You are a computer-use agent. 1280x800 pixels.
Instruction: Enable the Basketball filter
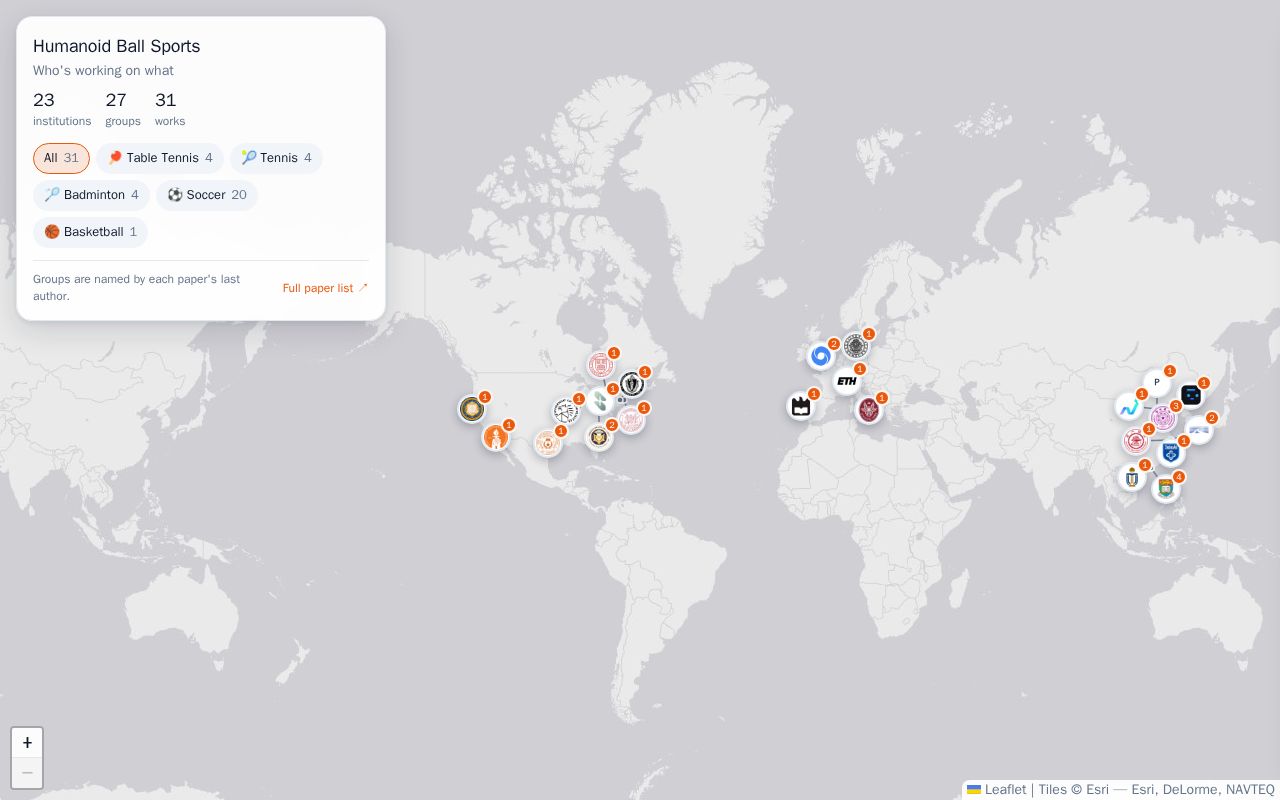pos(90,232)
